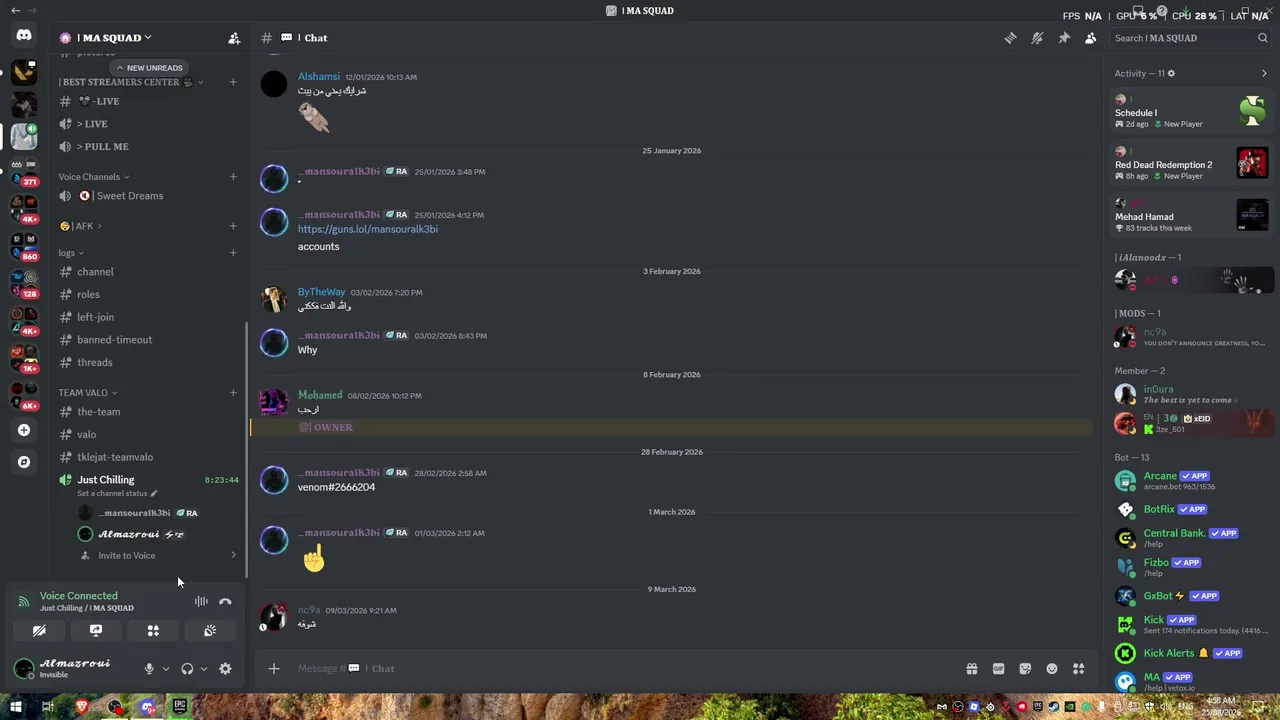This screenshot has height=720, width=1280.
Task: Open Apps launcher in message bar
Action: tap(1078, 669)
